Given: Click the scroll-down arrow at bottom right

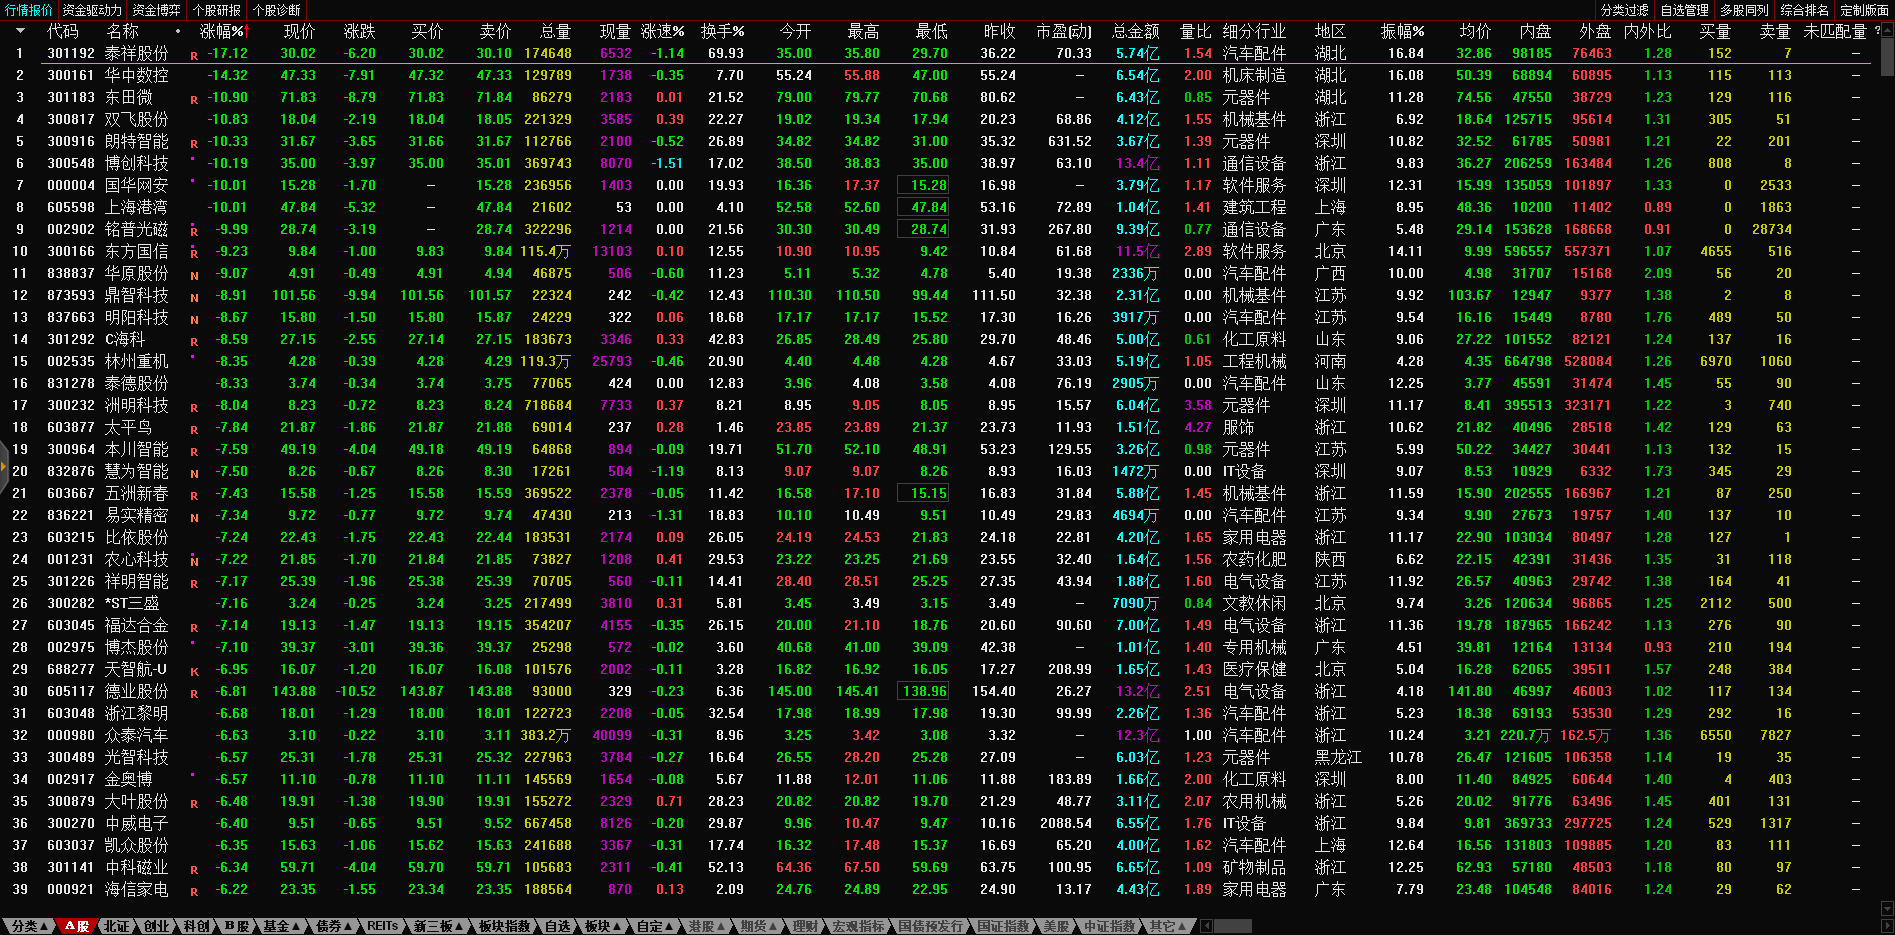Looking at the screenshot, I should (1887, 909).
